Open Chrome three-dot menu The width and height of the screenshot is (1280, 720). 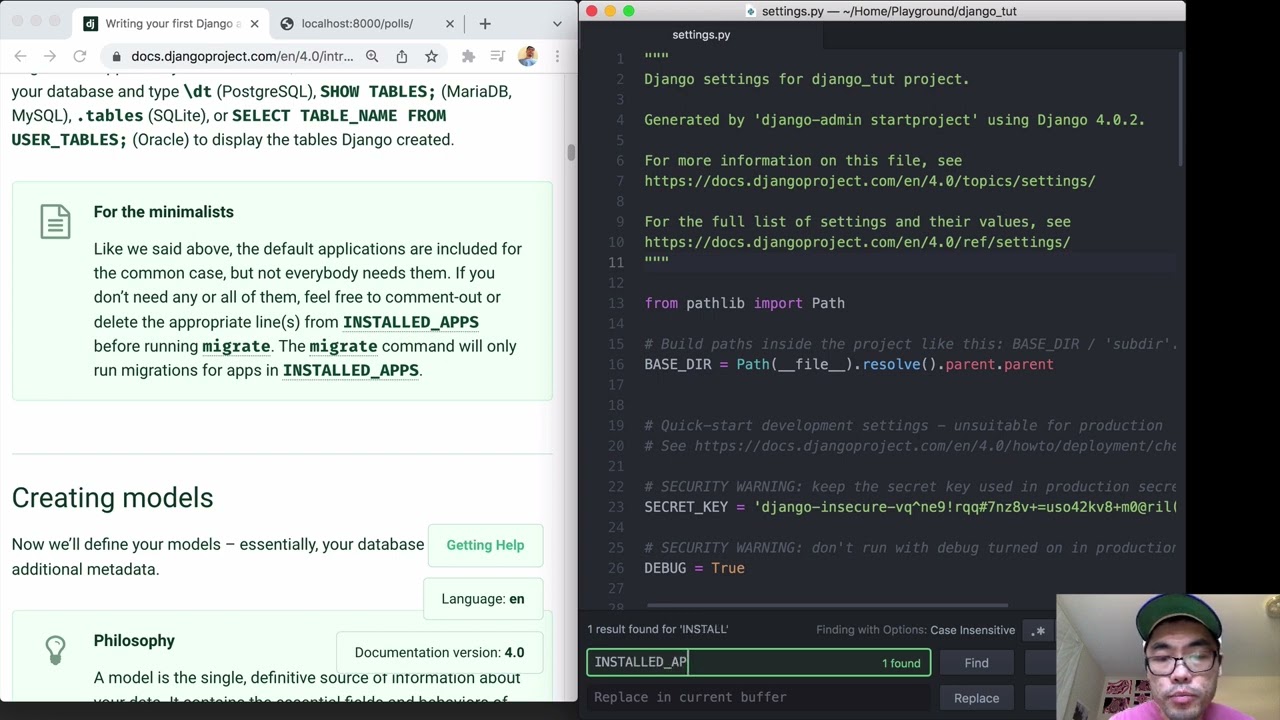click(557, 57)
